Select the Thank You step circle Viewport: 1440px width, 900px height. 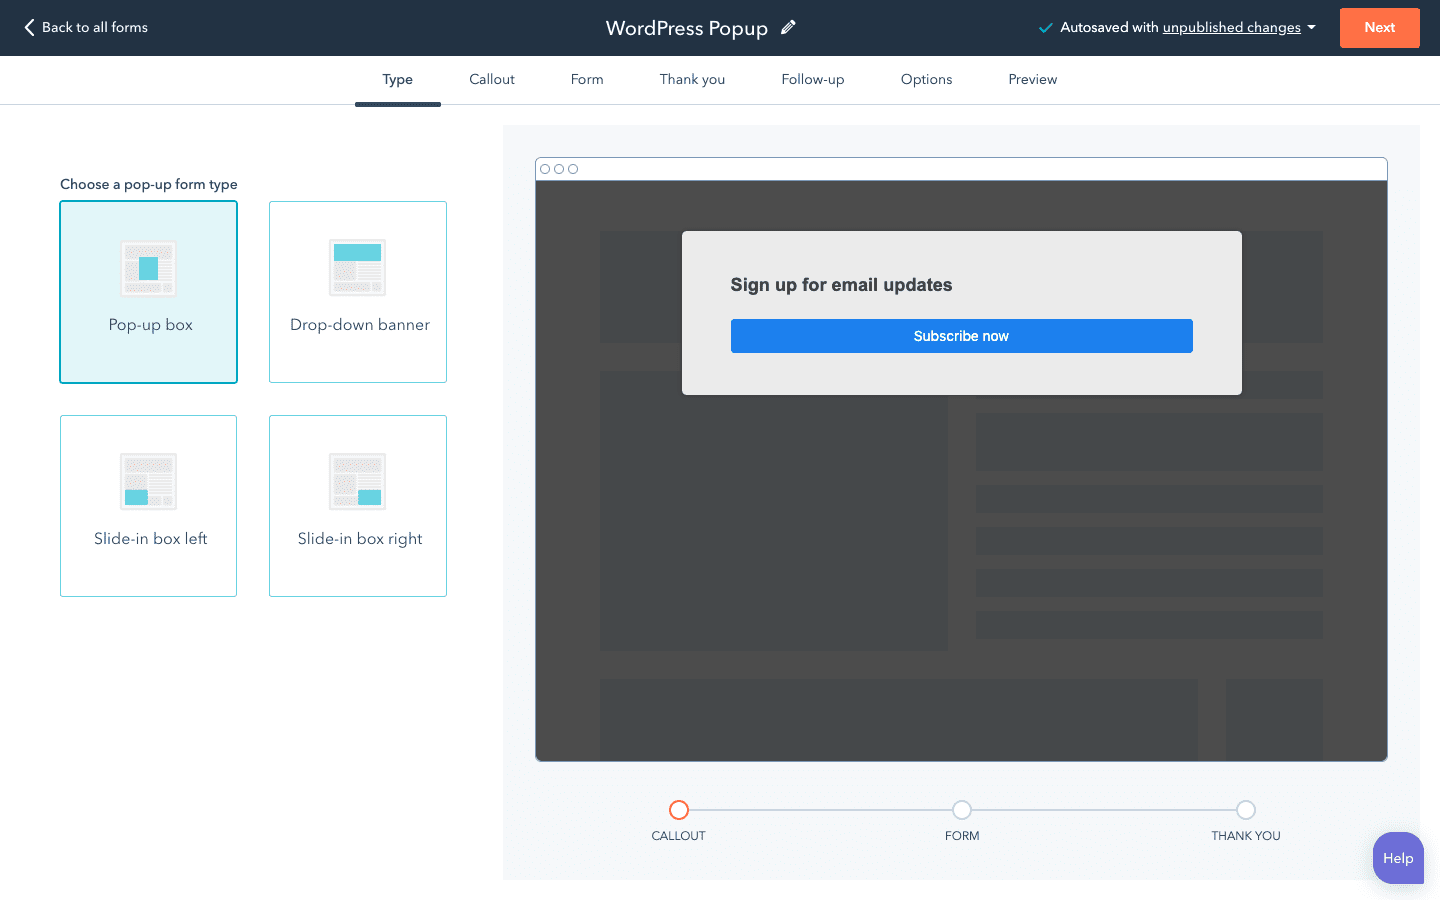[x=1245, y=810]
